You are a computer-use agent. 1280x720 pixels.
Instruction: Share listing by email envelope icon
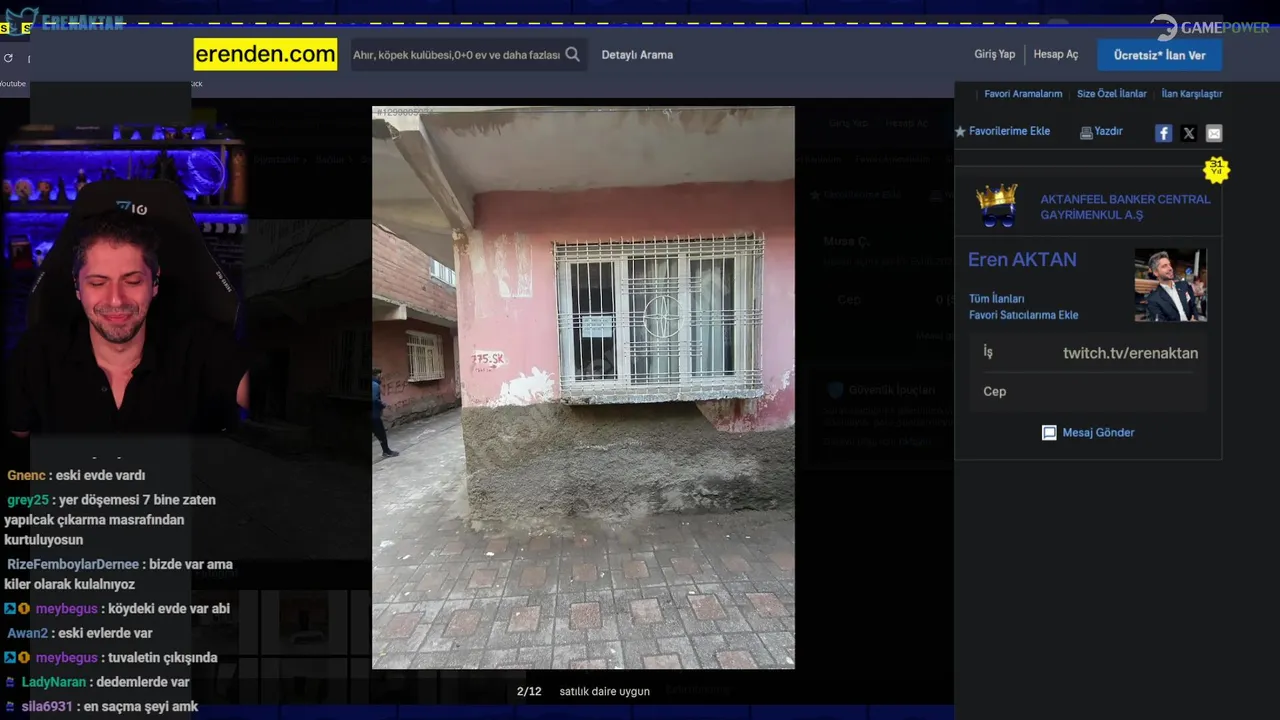click(1214, 133)
